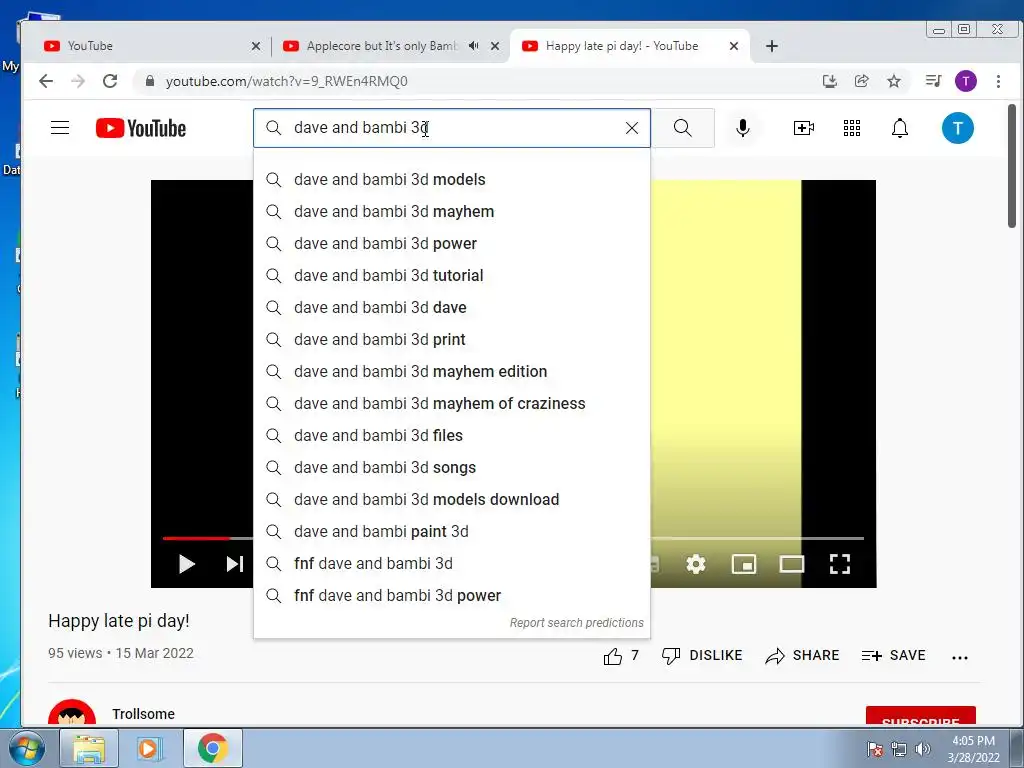Click in the YouTube search field
The width and height of the screenshot is (1024, 768).
pos(451,128)
